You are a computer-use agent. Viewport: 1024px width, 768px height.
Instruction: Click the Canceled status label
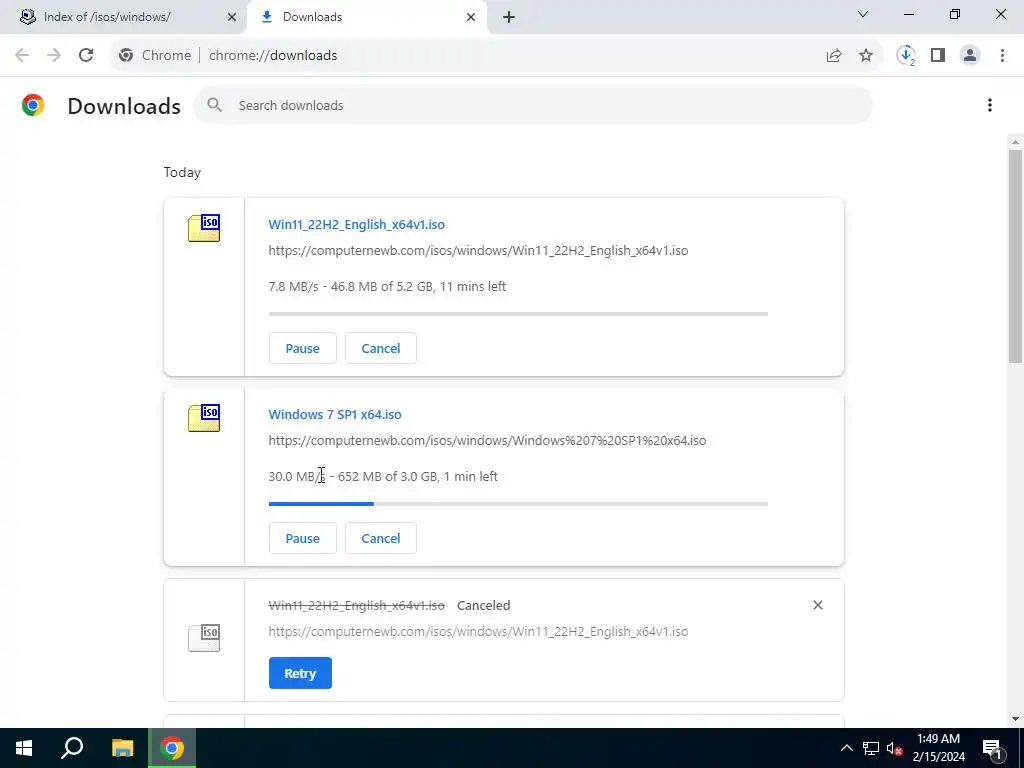point(483,605)
